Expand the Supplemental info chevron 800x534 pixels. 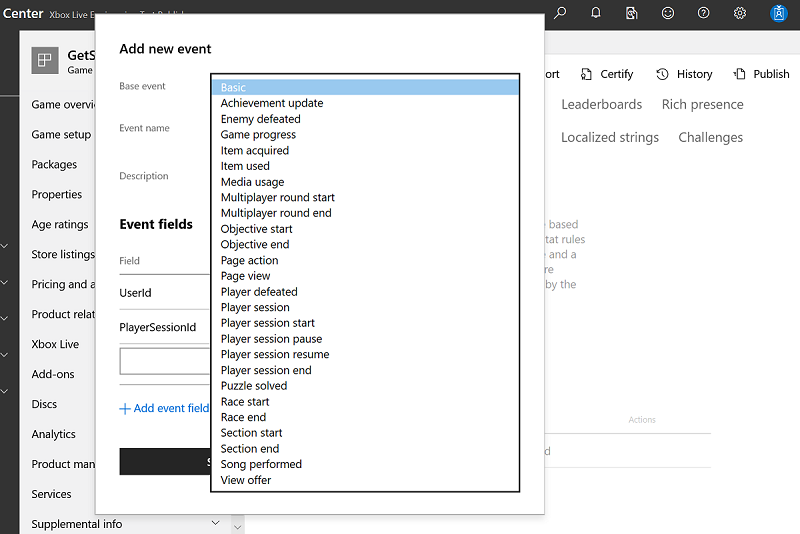[216, 523]
